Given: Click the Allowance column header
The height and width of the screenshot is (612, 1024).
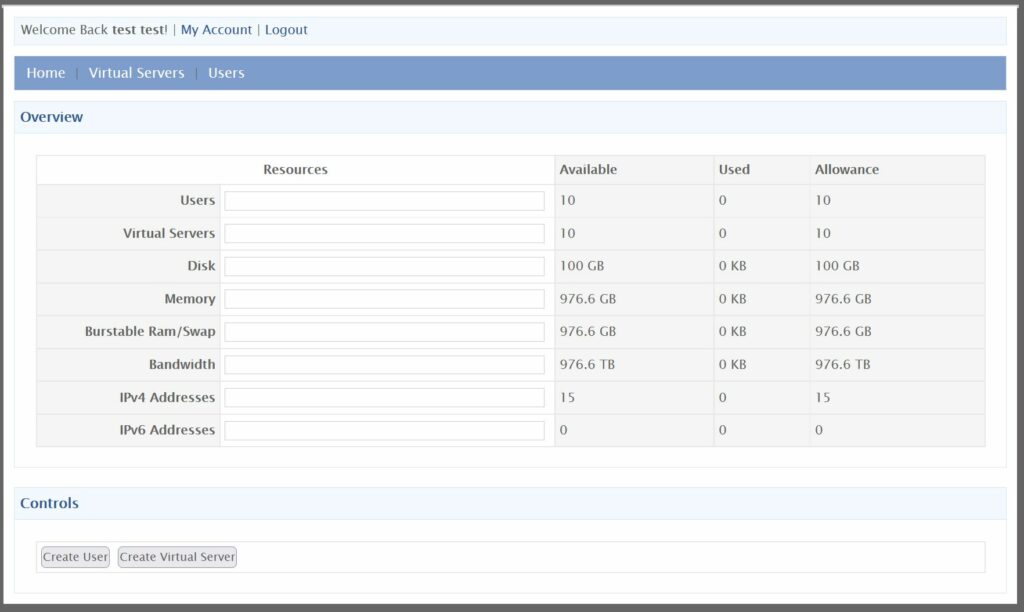Looking at the screenshot, I should click(846, 169).
